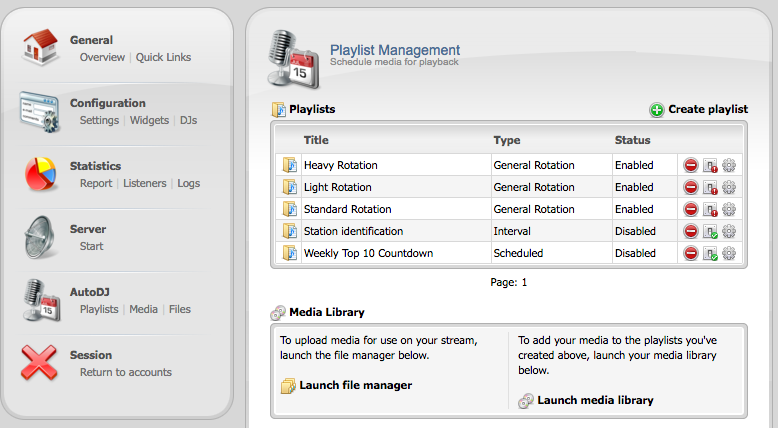Open settings gear for Weekly Top 10 Countdown

[729, 253]
